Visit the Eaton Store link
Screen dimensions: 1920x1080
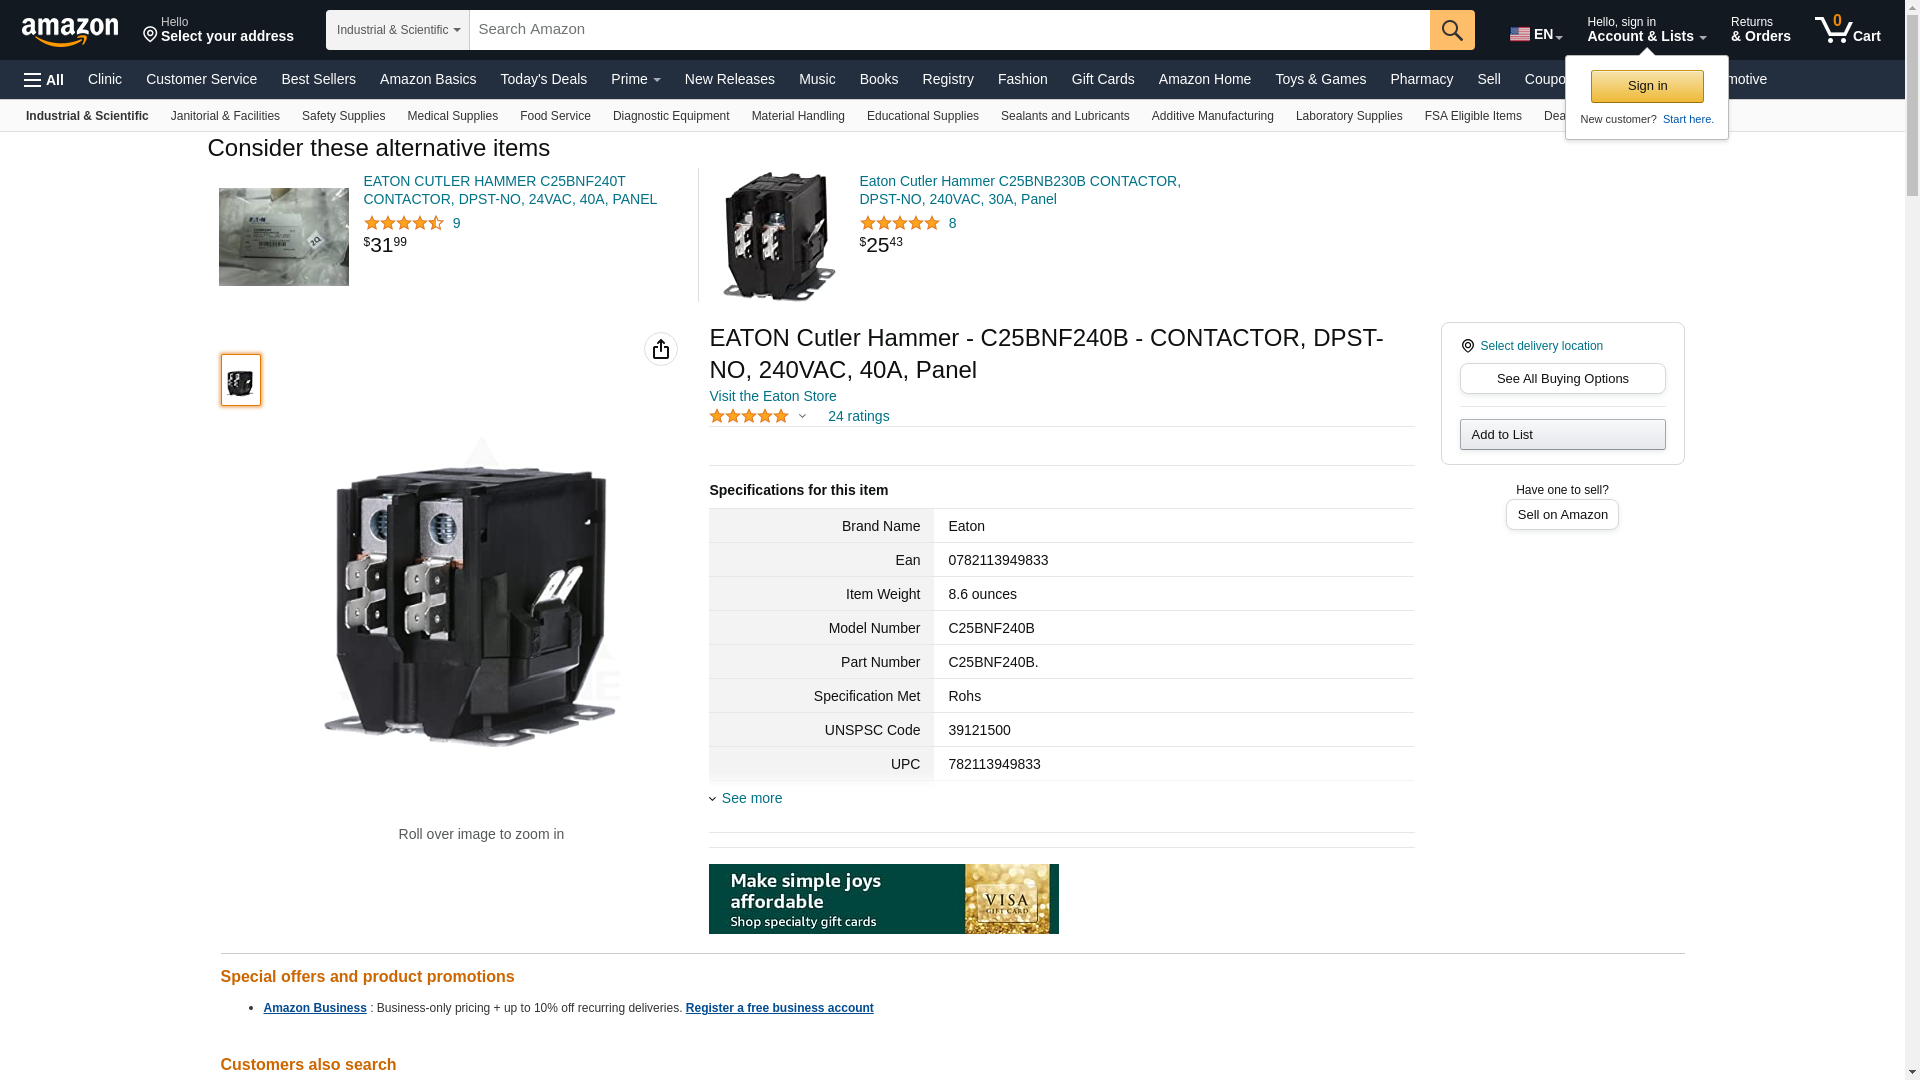pyautogui.click(x=773, y=396)
